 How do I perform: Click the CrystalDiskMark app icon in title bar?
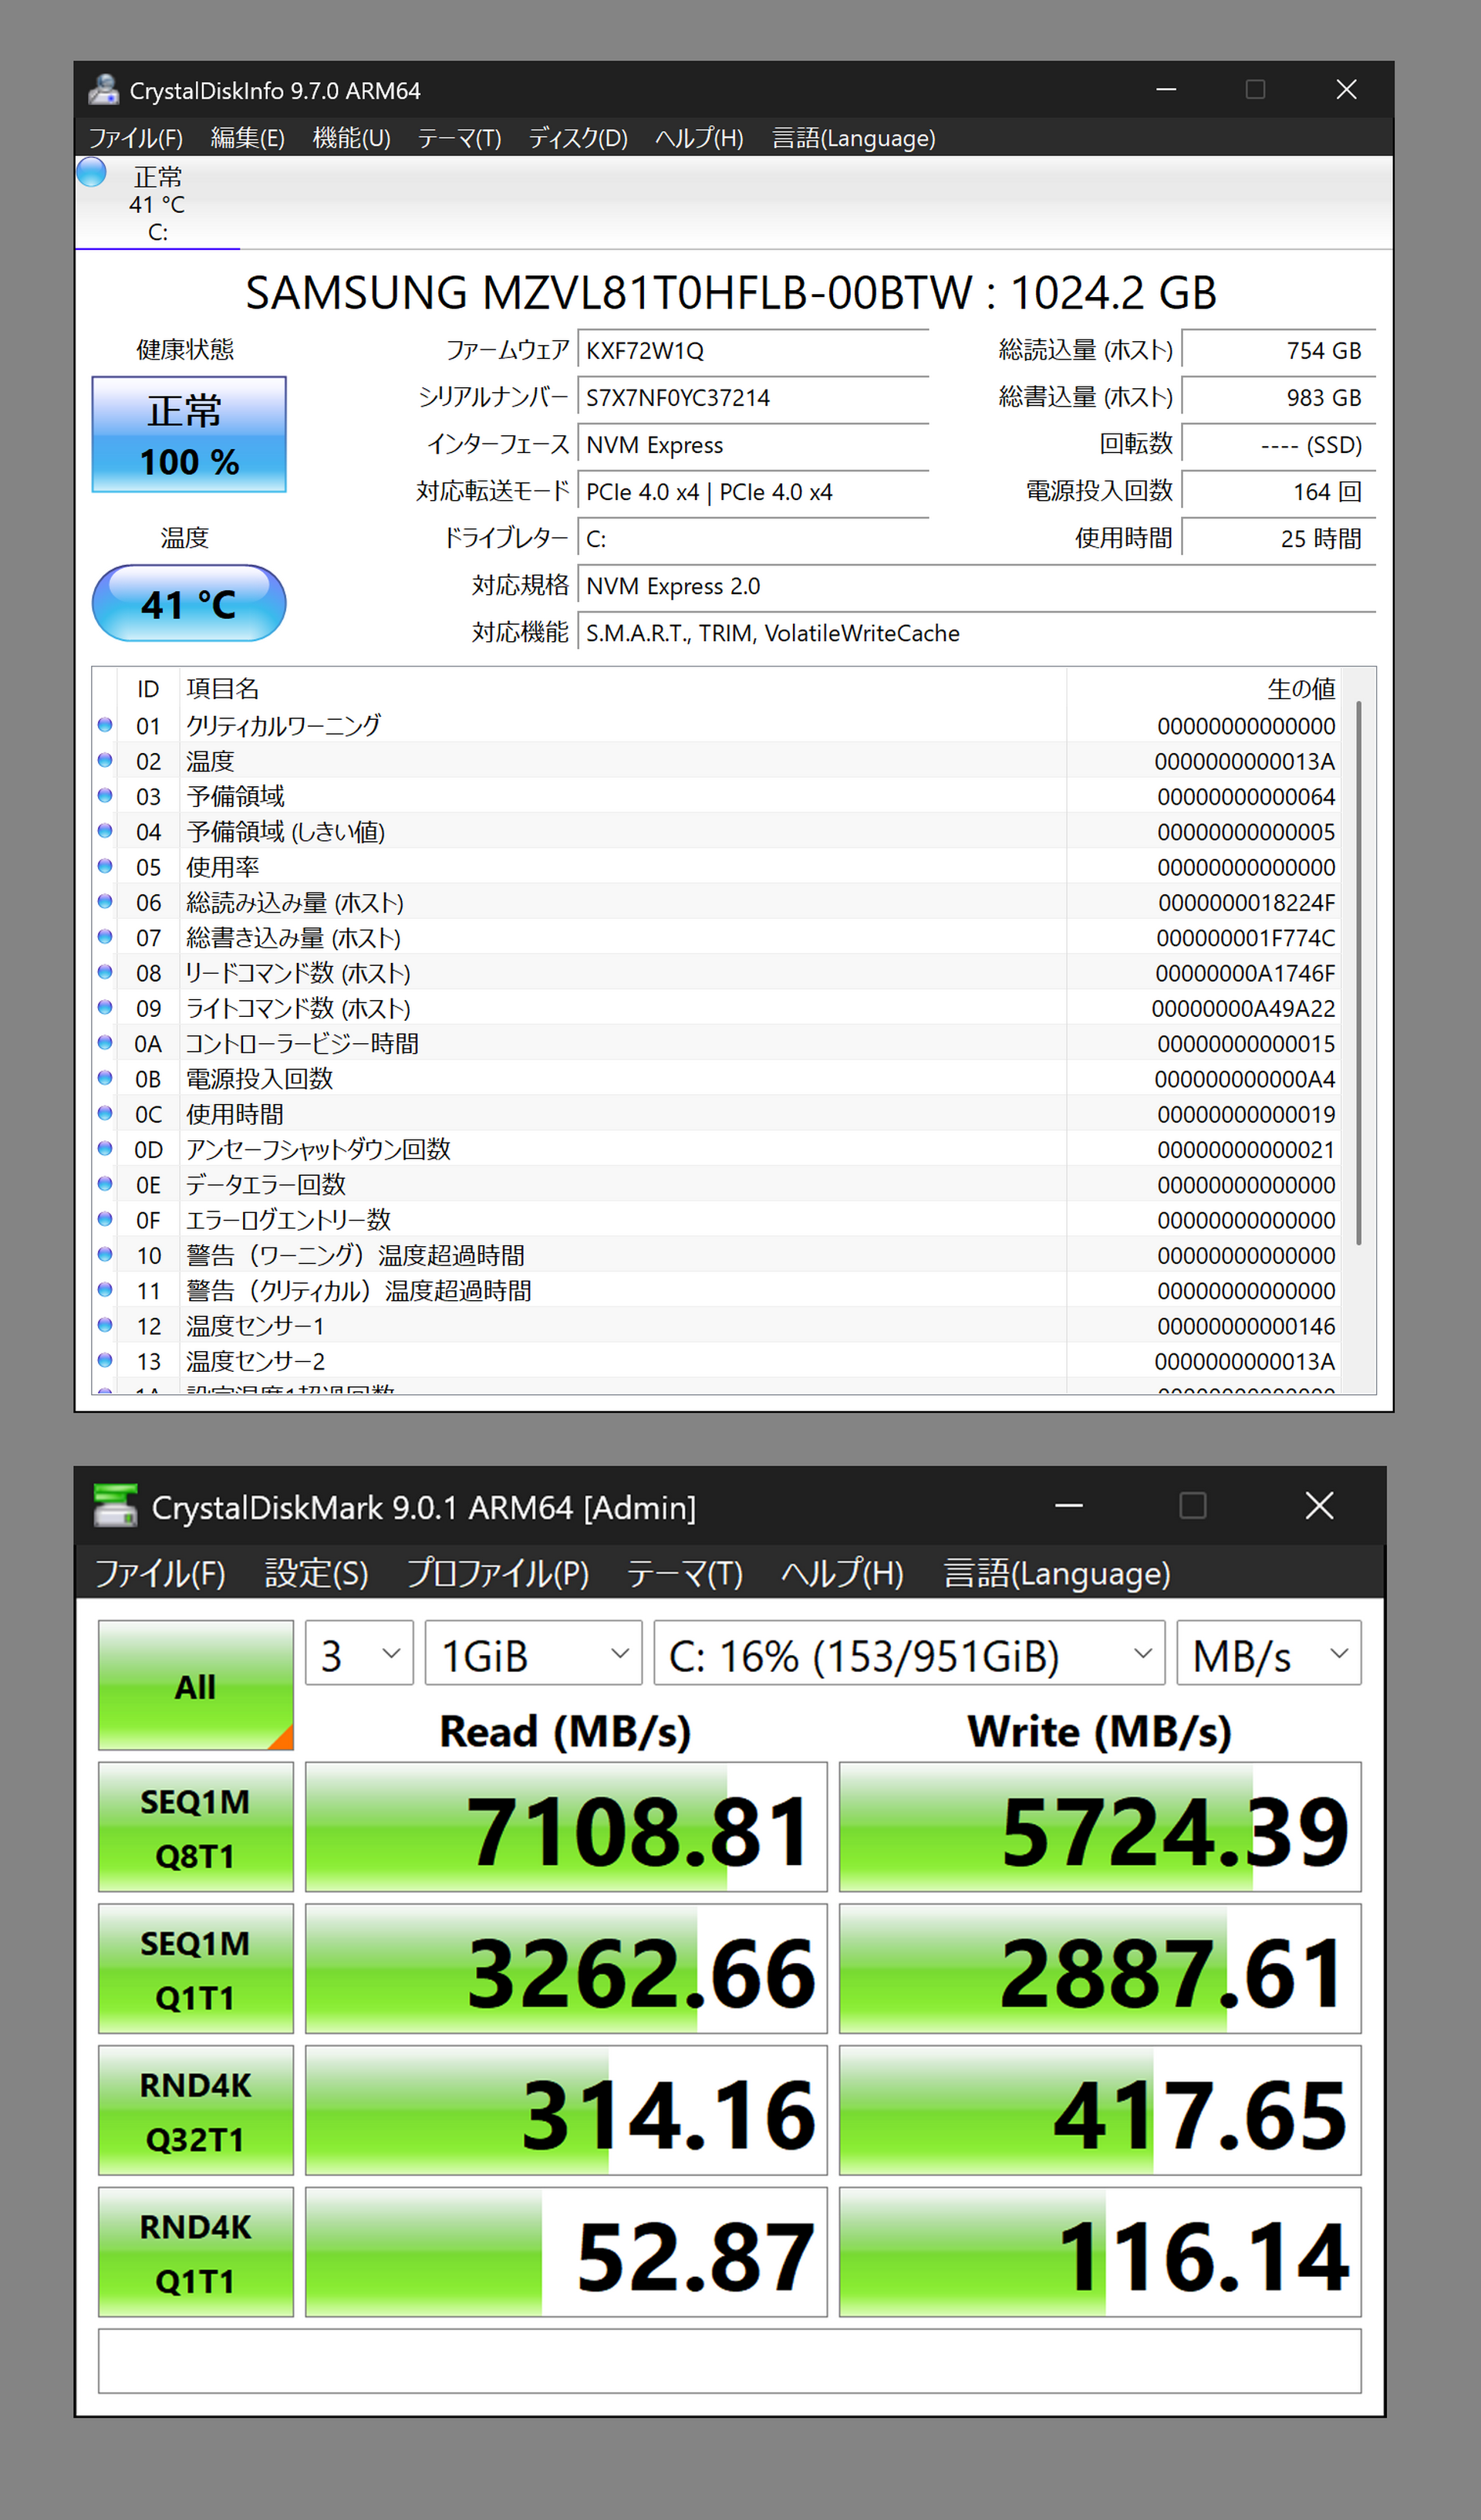coord(115,1505)
